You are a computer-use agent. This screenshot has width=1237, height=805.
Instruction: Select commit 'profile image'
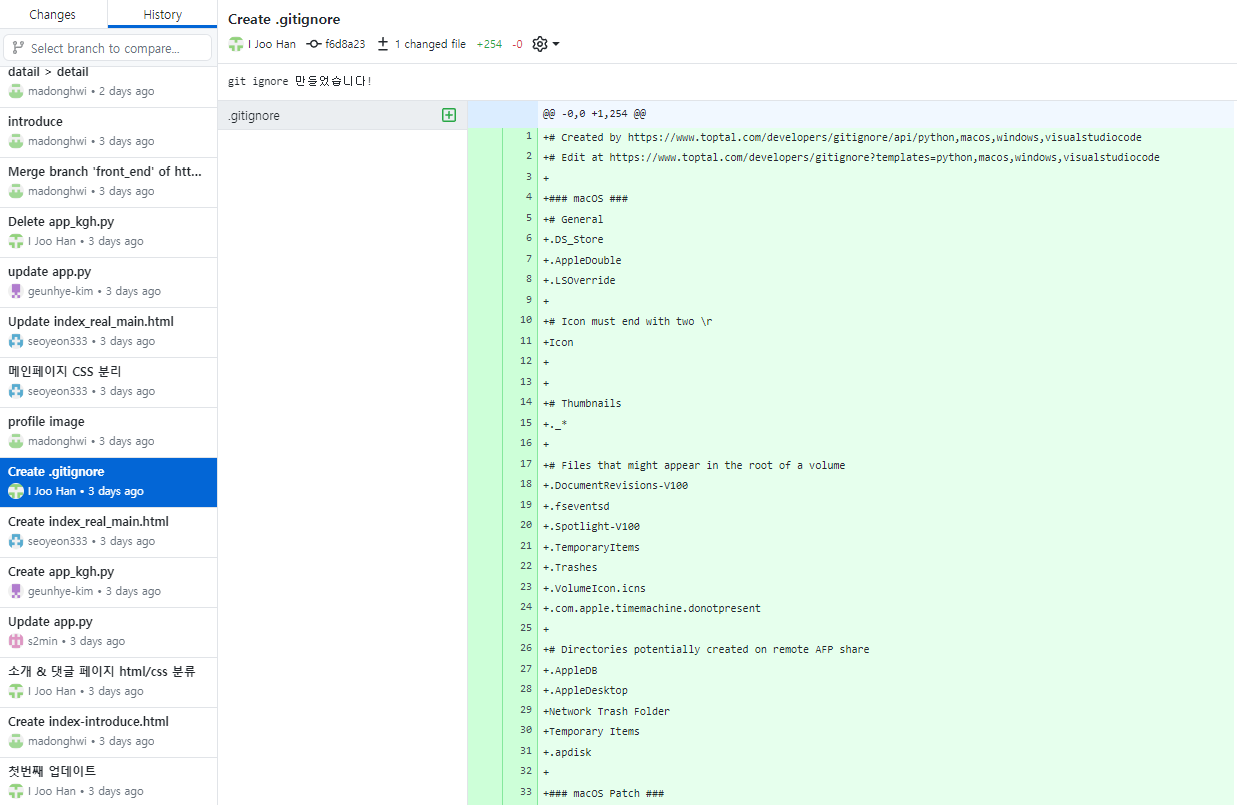click(108, 432)
